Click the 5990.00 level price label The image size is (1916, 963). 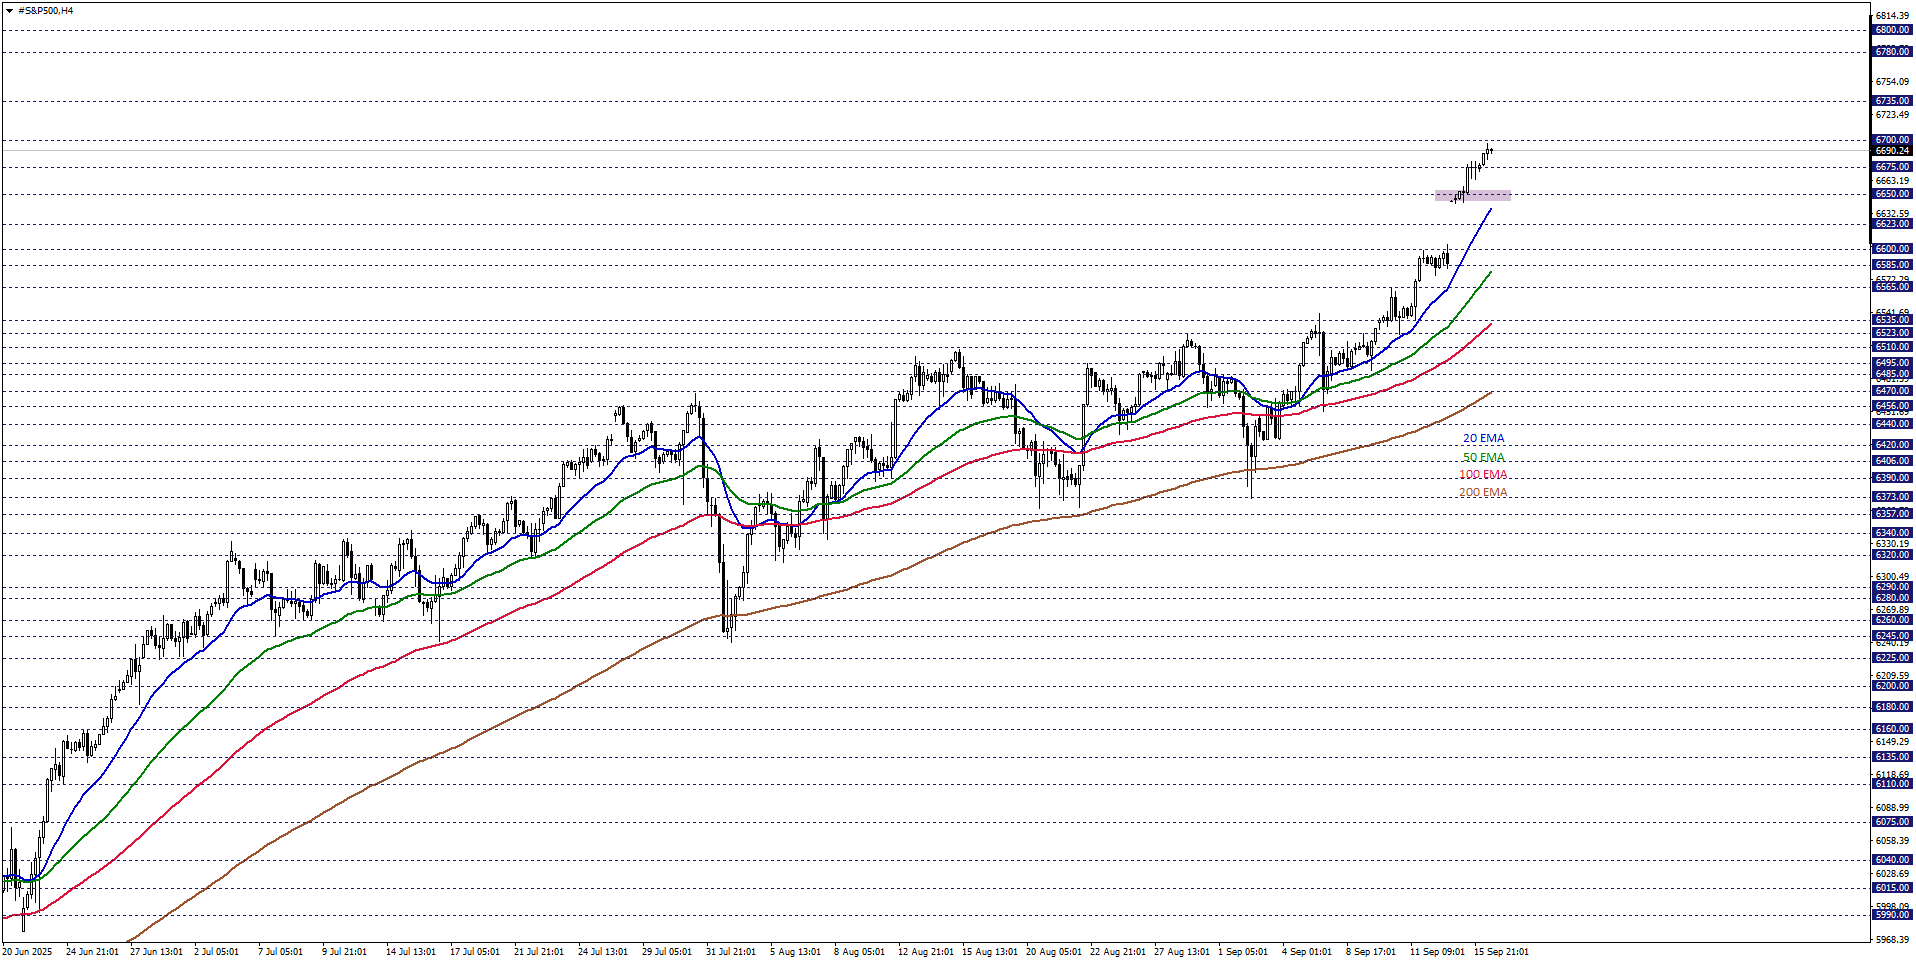[1892, 915]
